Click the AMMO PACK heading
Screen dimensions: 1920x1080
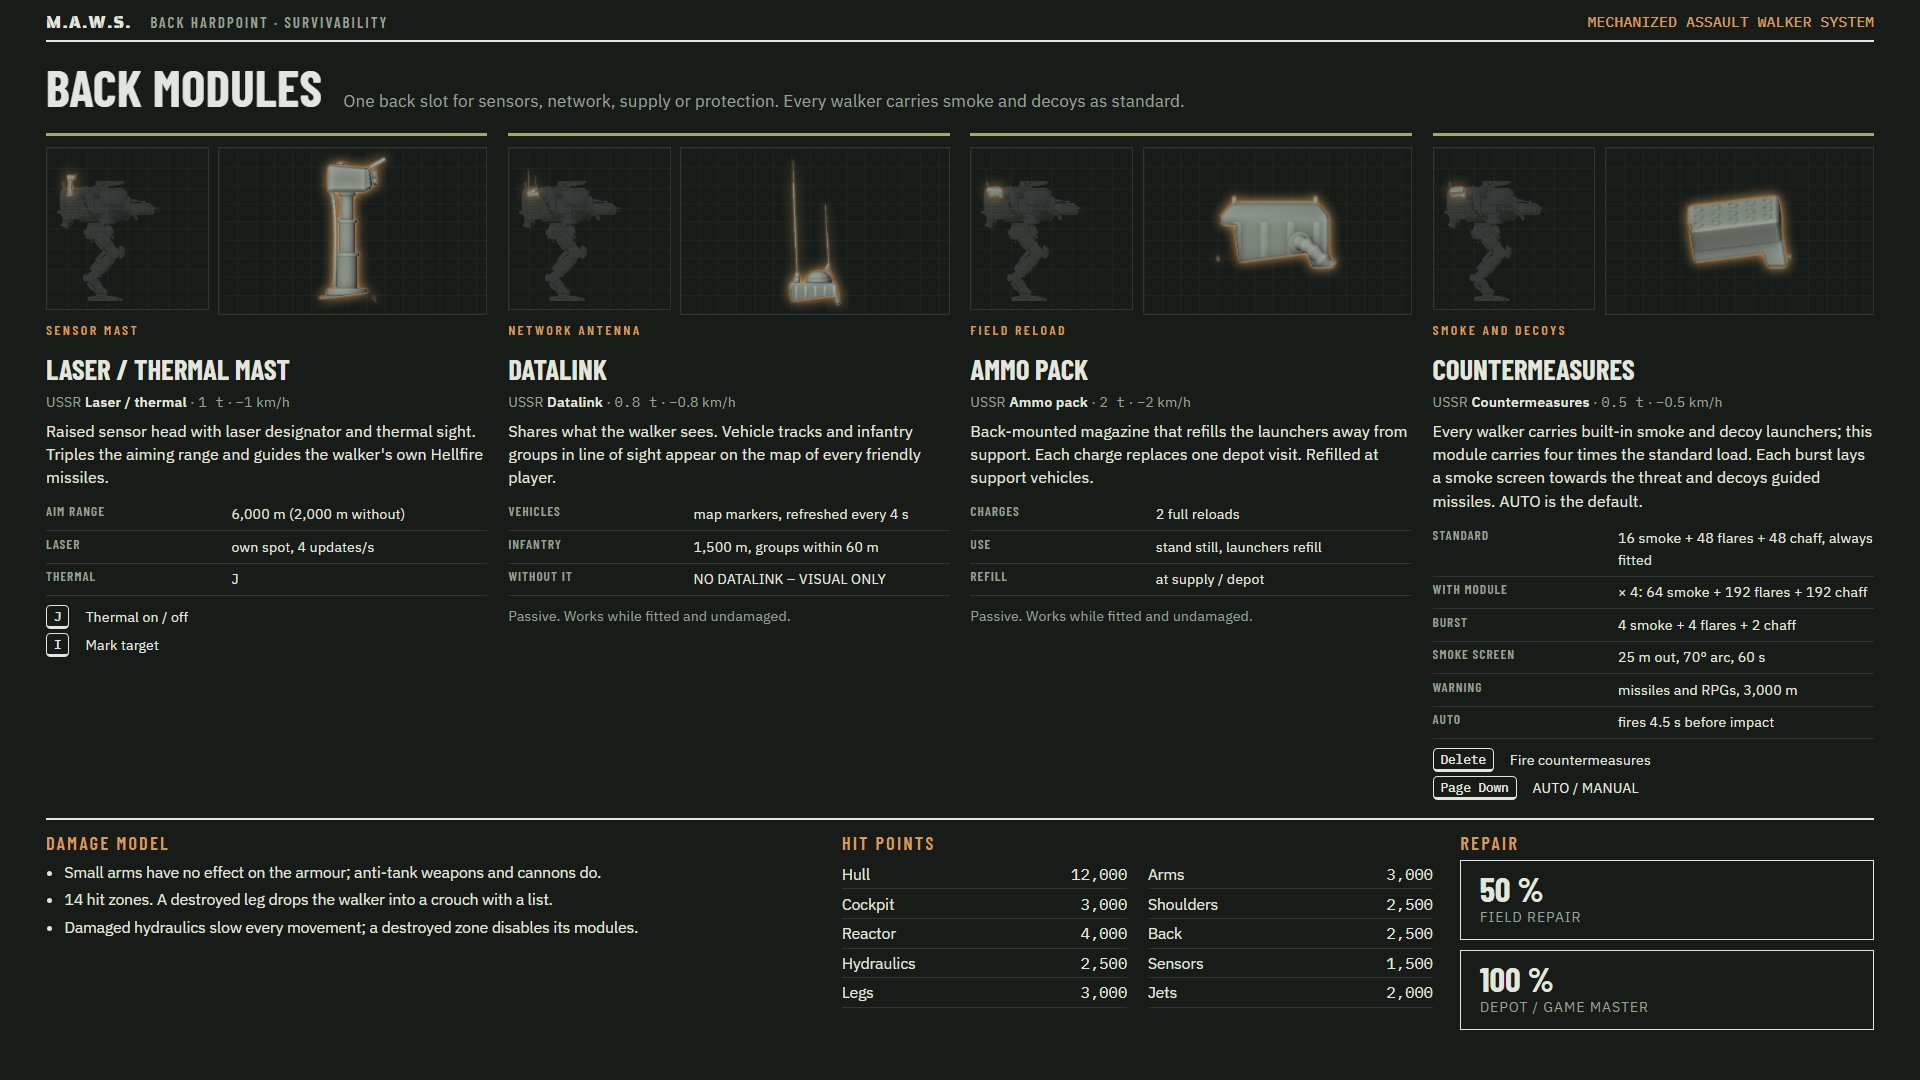pyautogui.click(x=1029, y=371)
